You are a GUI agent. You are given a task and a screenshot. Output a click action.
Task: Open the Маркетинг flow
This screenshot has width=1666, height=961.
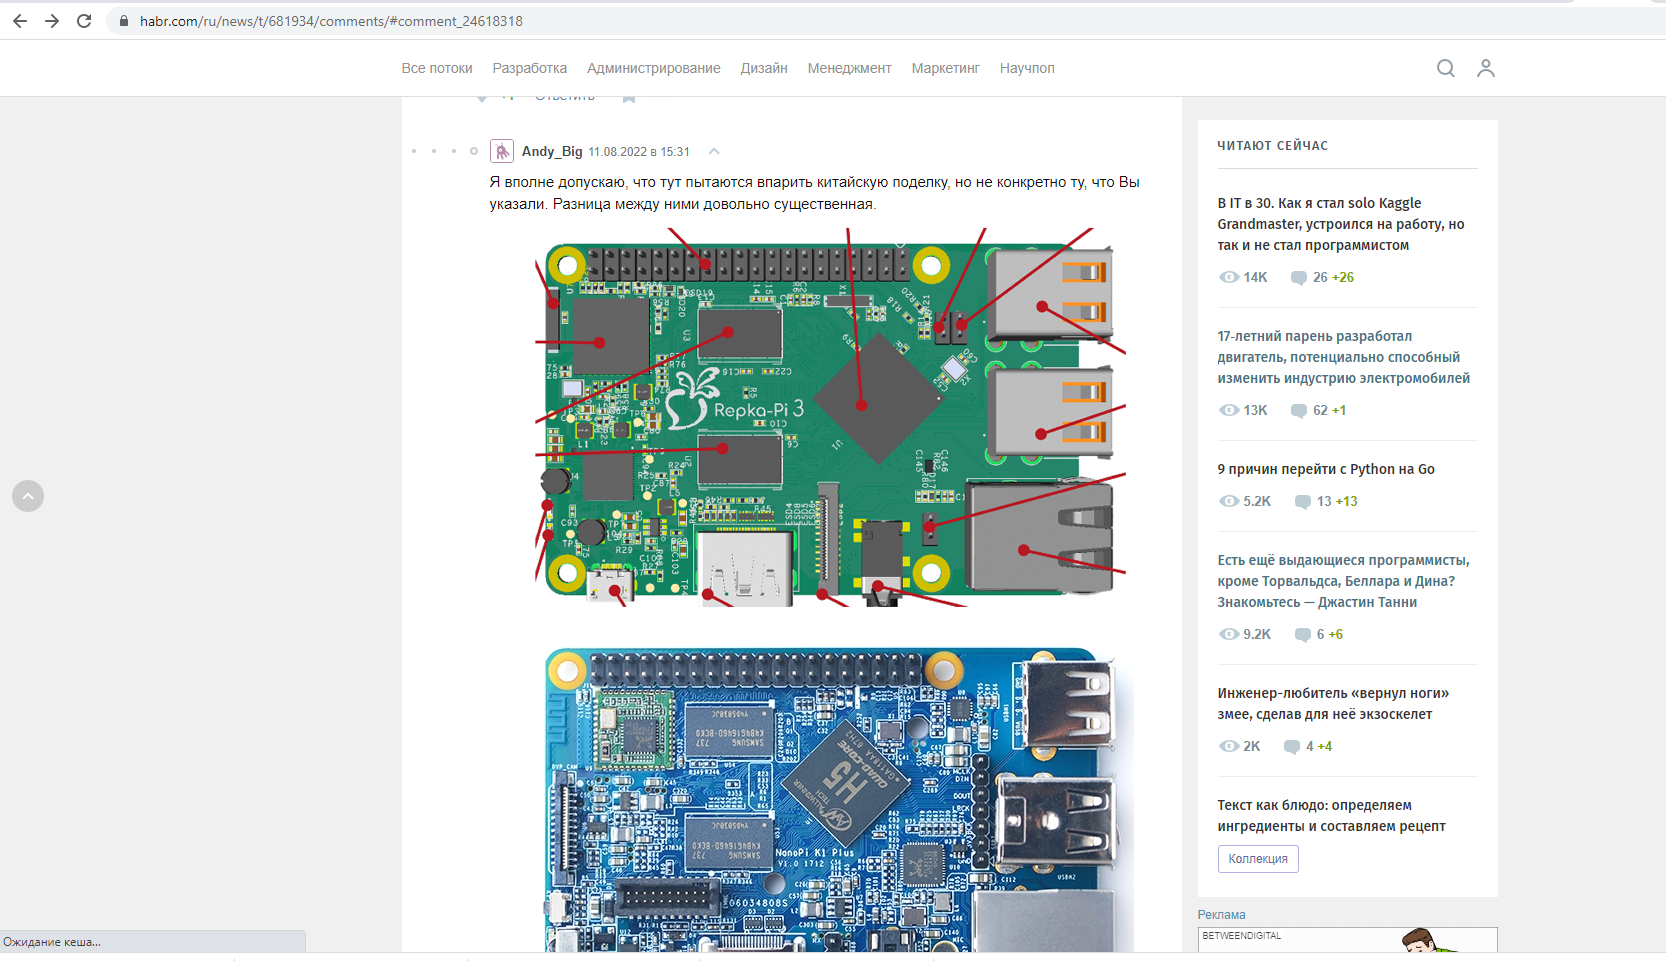point(946,68)
